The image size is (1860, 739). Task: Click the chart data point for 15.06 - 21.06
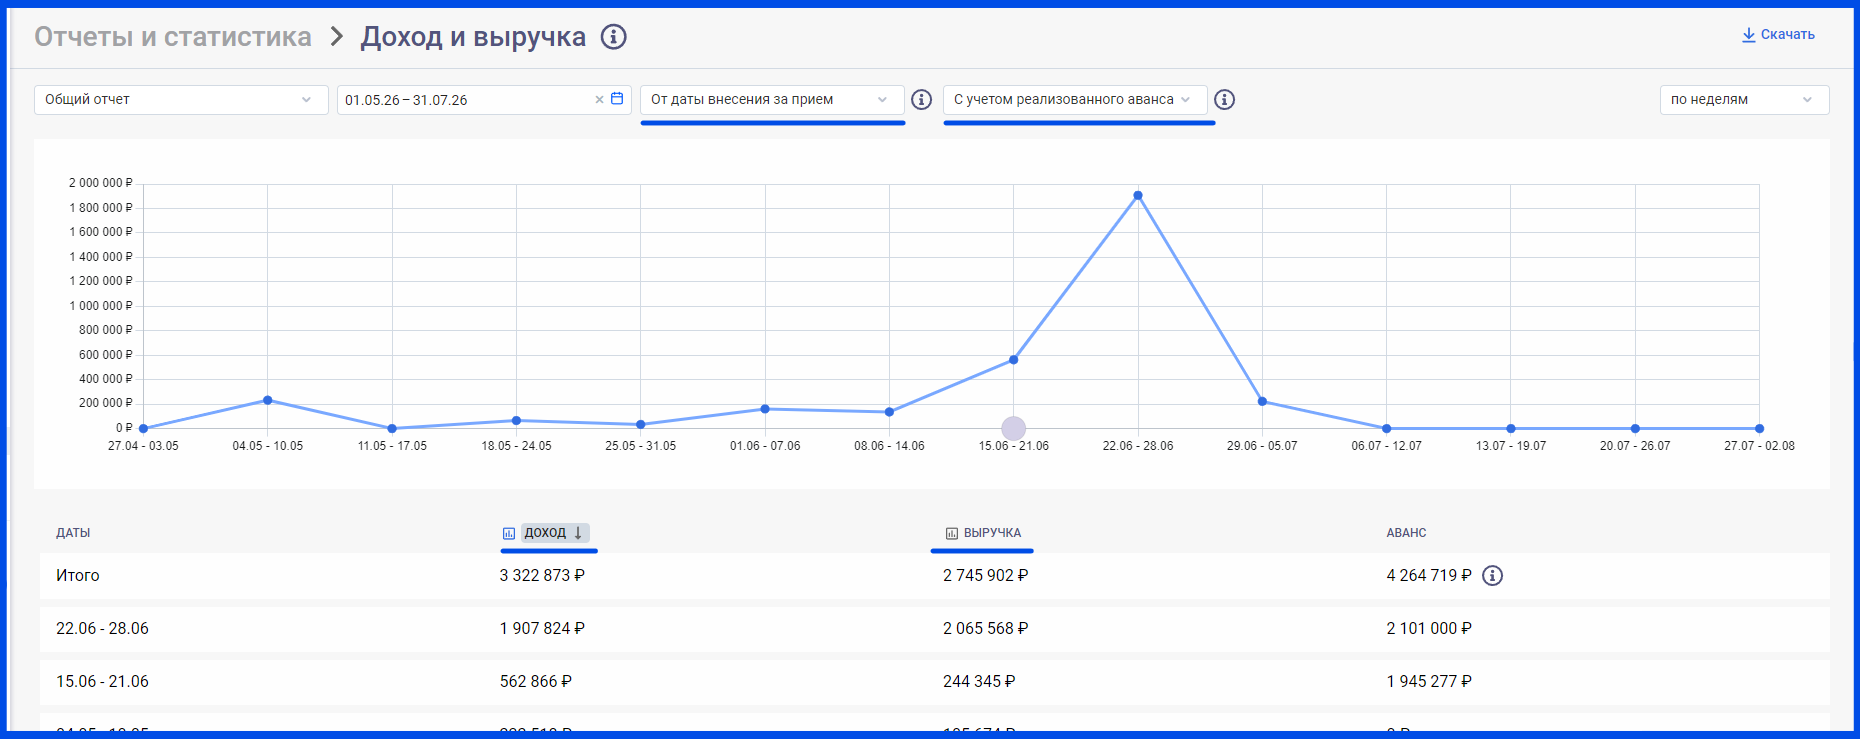coord(1014,360)
